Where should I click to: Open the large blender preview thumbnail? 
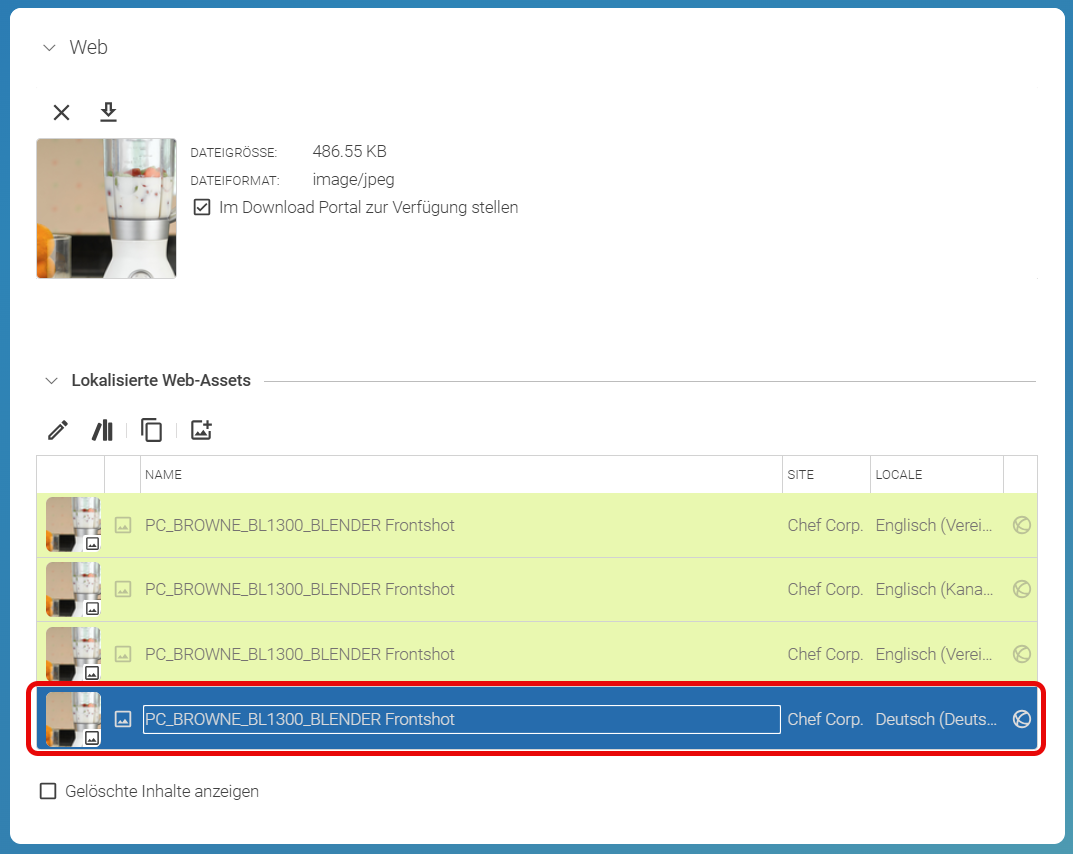tap(106, 209)
